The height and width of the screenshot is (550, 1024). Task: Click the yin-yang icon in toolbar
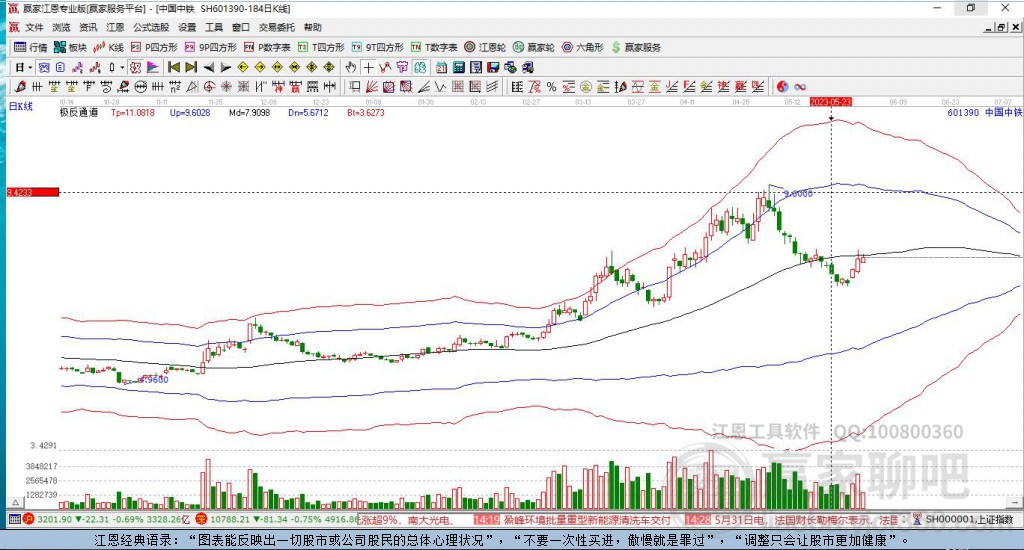pos(783,87)
